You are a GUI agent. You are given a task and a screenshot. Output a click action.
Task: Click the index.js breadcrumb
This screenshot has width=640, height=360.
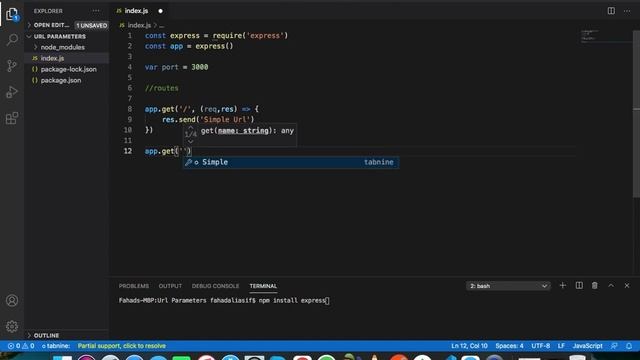pyautogui.click(x=139, y=25)
